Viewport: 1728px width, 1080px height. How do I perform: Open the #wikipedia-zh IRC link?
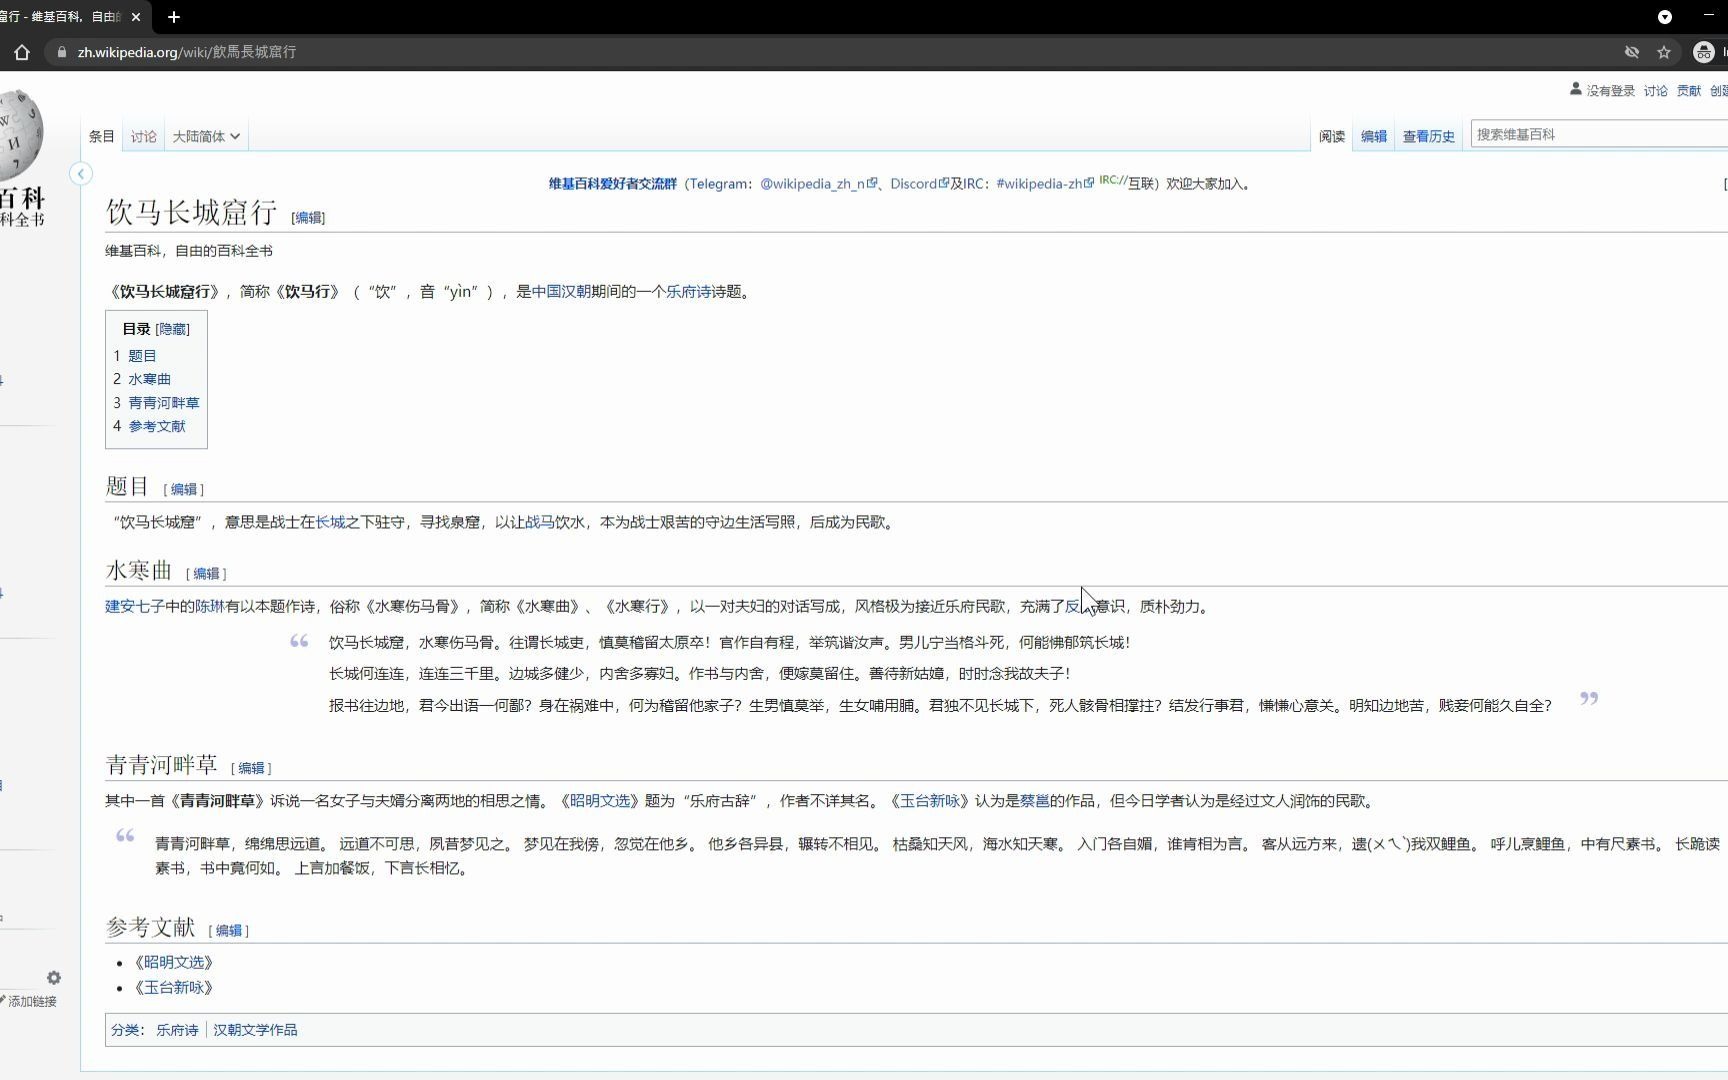1044,184
